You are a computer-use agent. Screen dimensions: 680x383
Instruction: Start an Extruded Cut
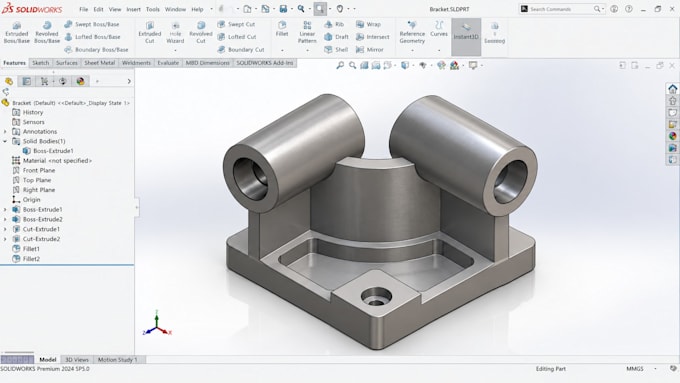coord(150,33)
